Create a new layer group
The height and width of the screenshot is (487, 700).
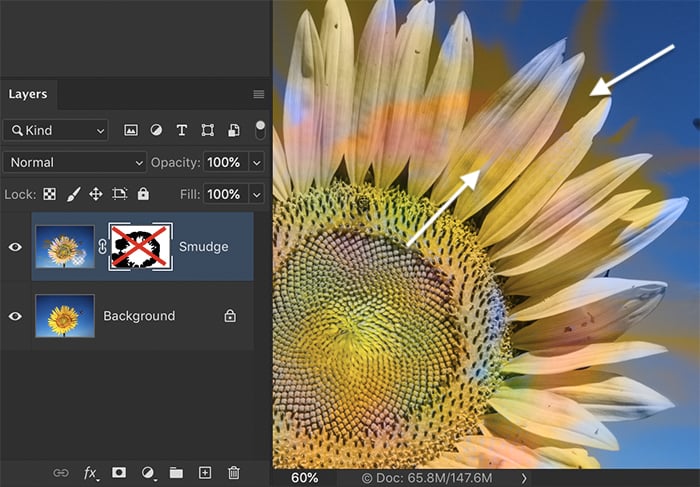click(x=176, y=472)
